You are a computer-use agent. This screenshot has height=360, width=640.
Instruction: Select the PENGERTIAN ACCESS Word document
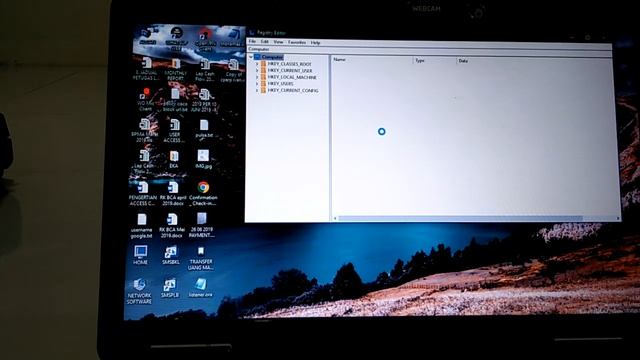tap(142, 193)
